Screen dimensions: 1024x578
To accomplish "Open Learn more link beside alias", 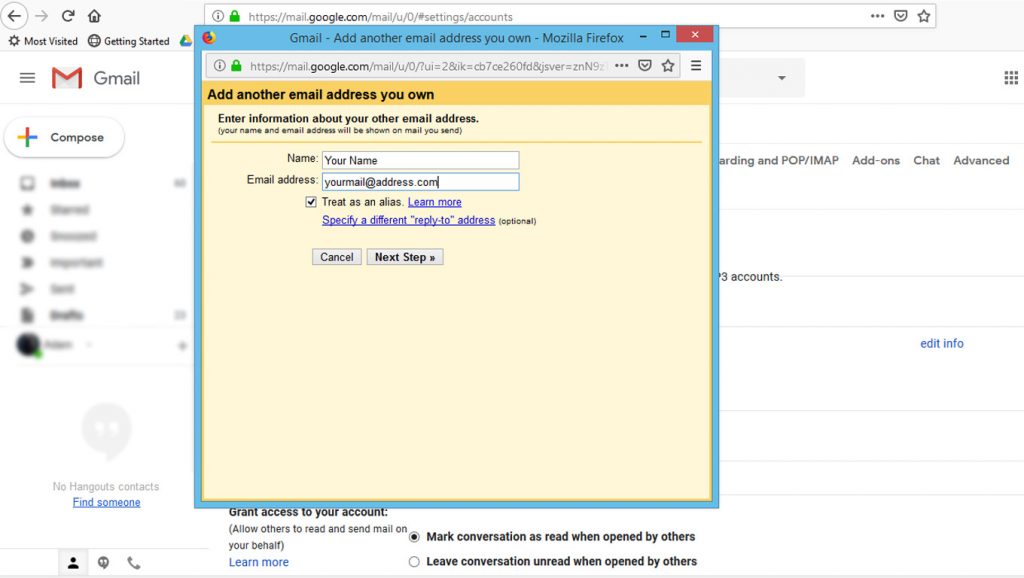I will (x=434, y=202).
